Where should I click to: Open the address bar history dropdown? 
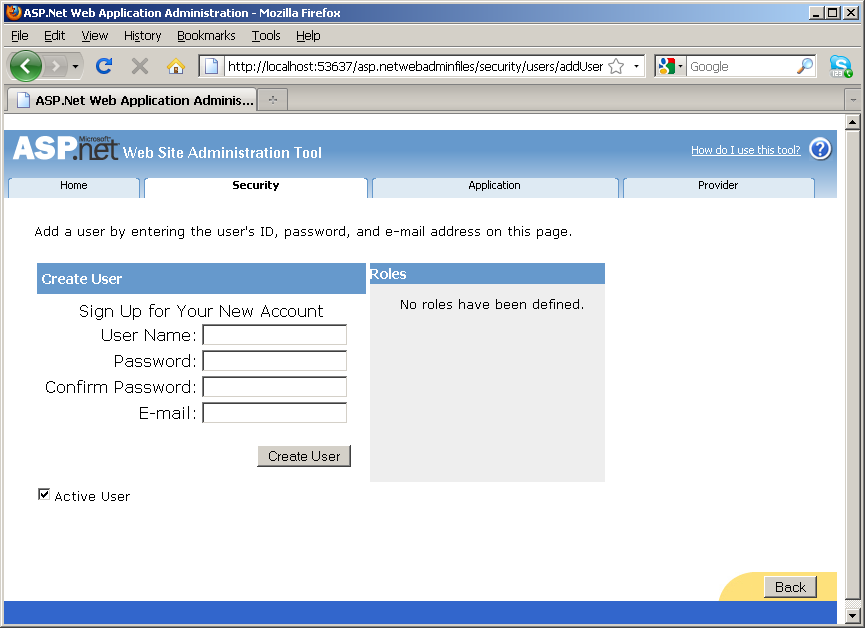tap(636, 66)
